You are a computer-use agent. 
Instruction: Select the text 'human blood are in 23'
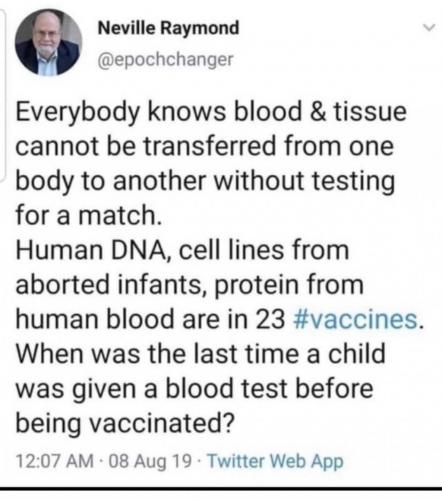point(150,319)
